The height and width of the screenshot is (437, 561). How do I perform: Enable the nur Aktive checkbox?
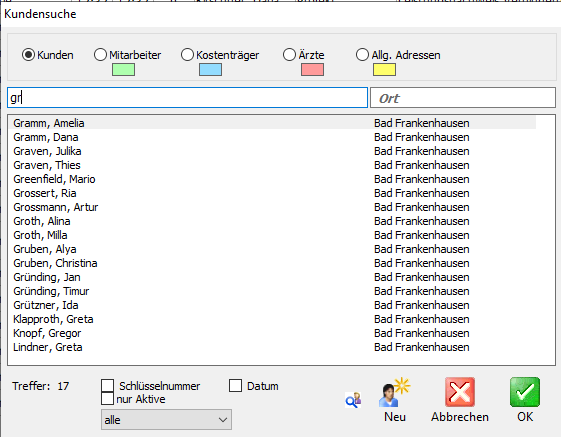tap(107, 398)
